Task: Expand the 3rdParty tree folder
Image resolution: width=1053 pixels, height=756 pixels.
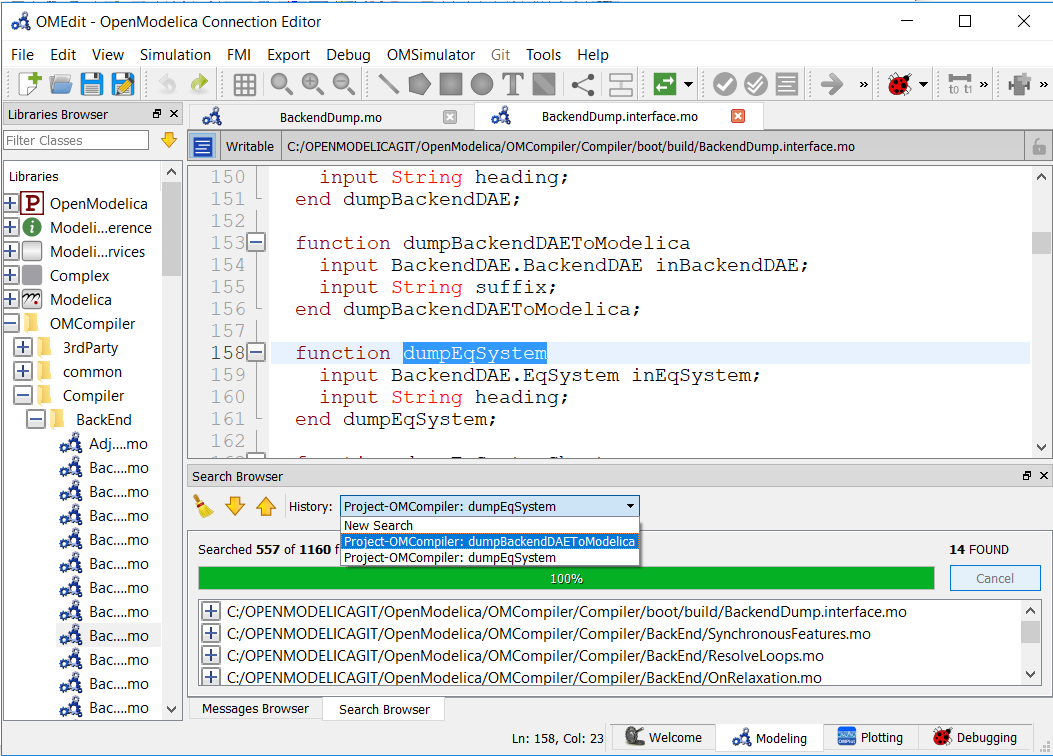Action: pyautogui.click(x=23, y=348)
